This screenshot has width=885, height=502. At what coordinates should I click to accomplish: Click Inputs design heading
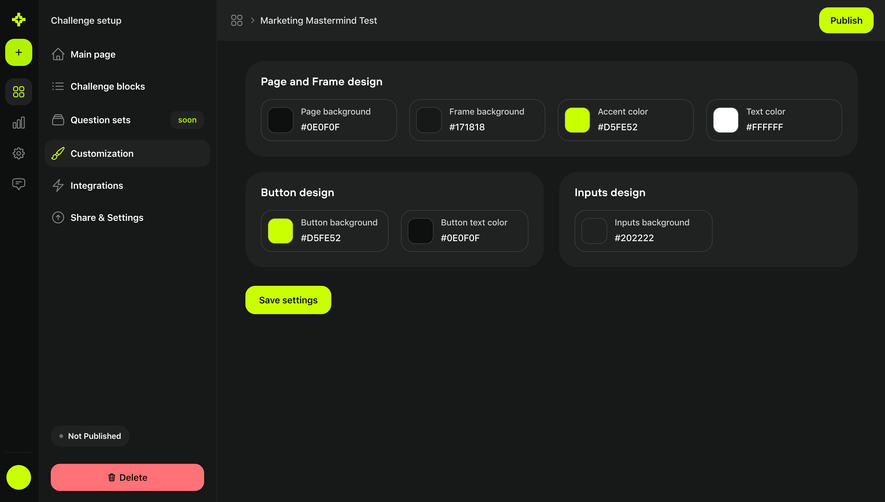coord(610,193)
